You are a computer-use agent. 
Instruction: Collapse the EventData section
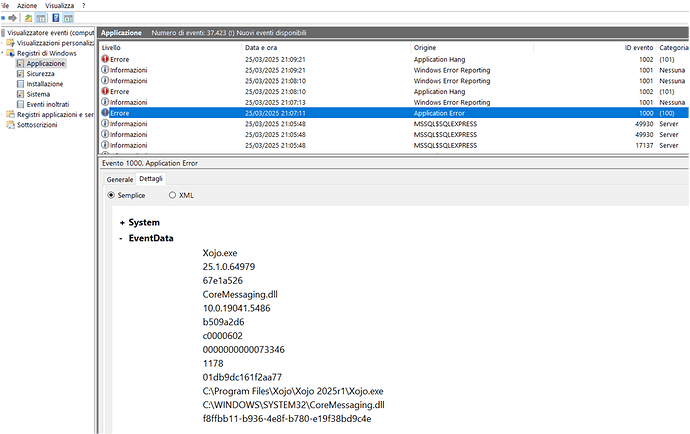(x=122, y=238)
